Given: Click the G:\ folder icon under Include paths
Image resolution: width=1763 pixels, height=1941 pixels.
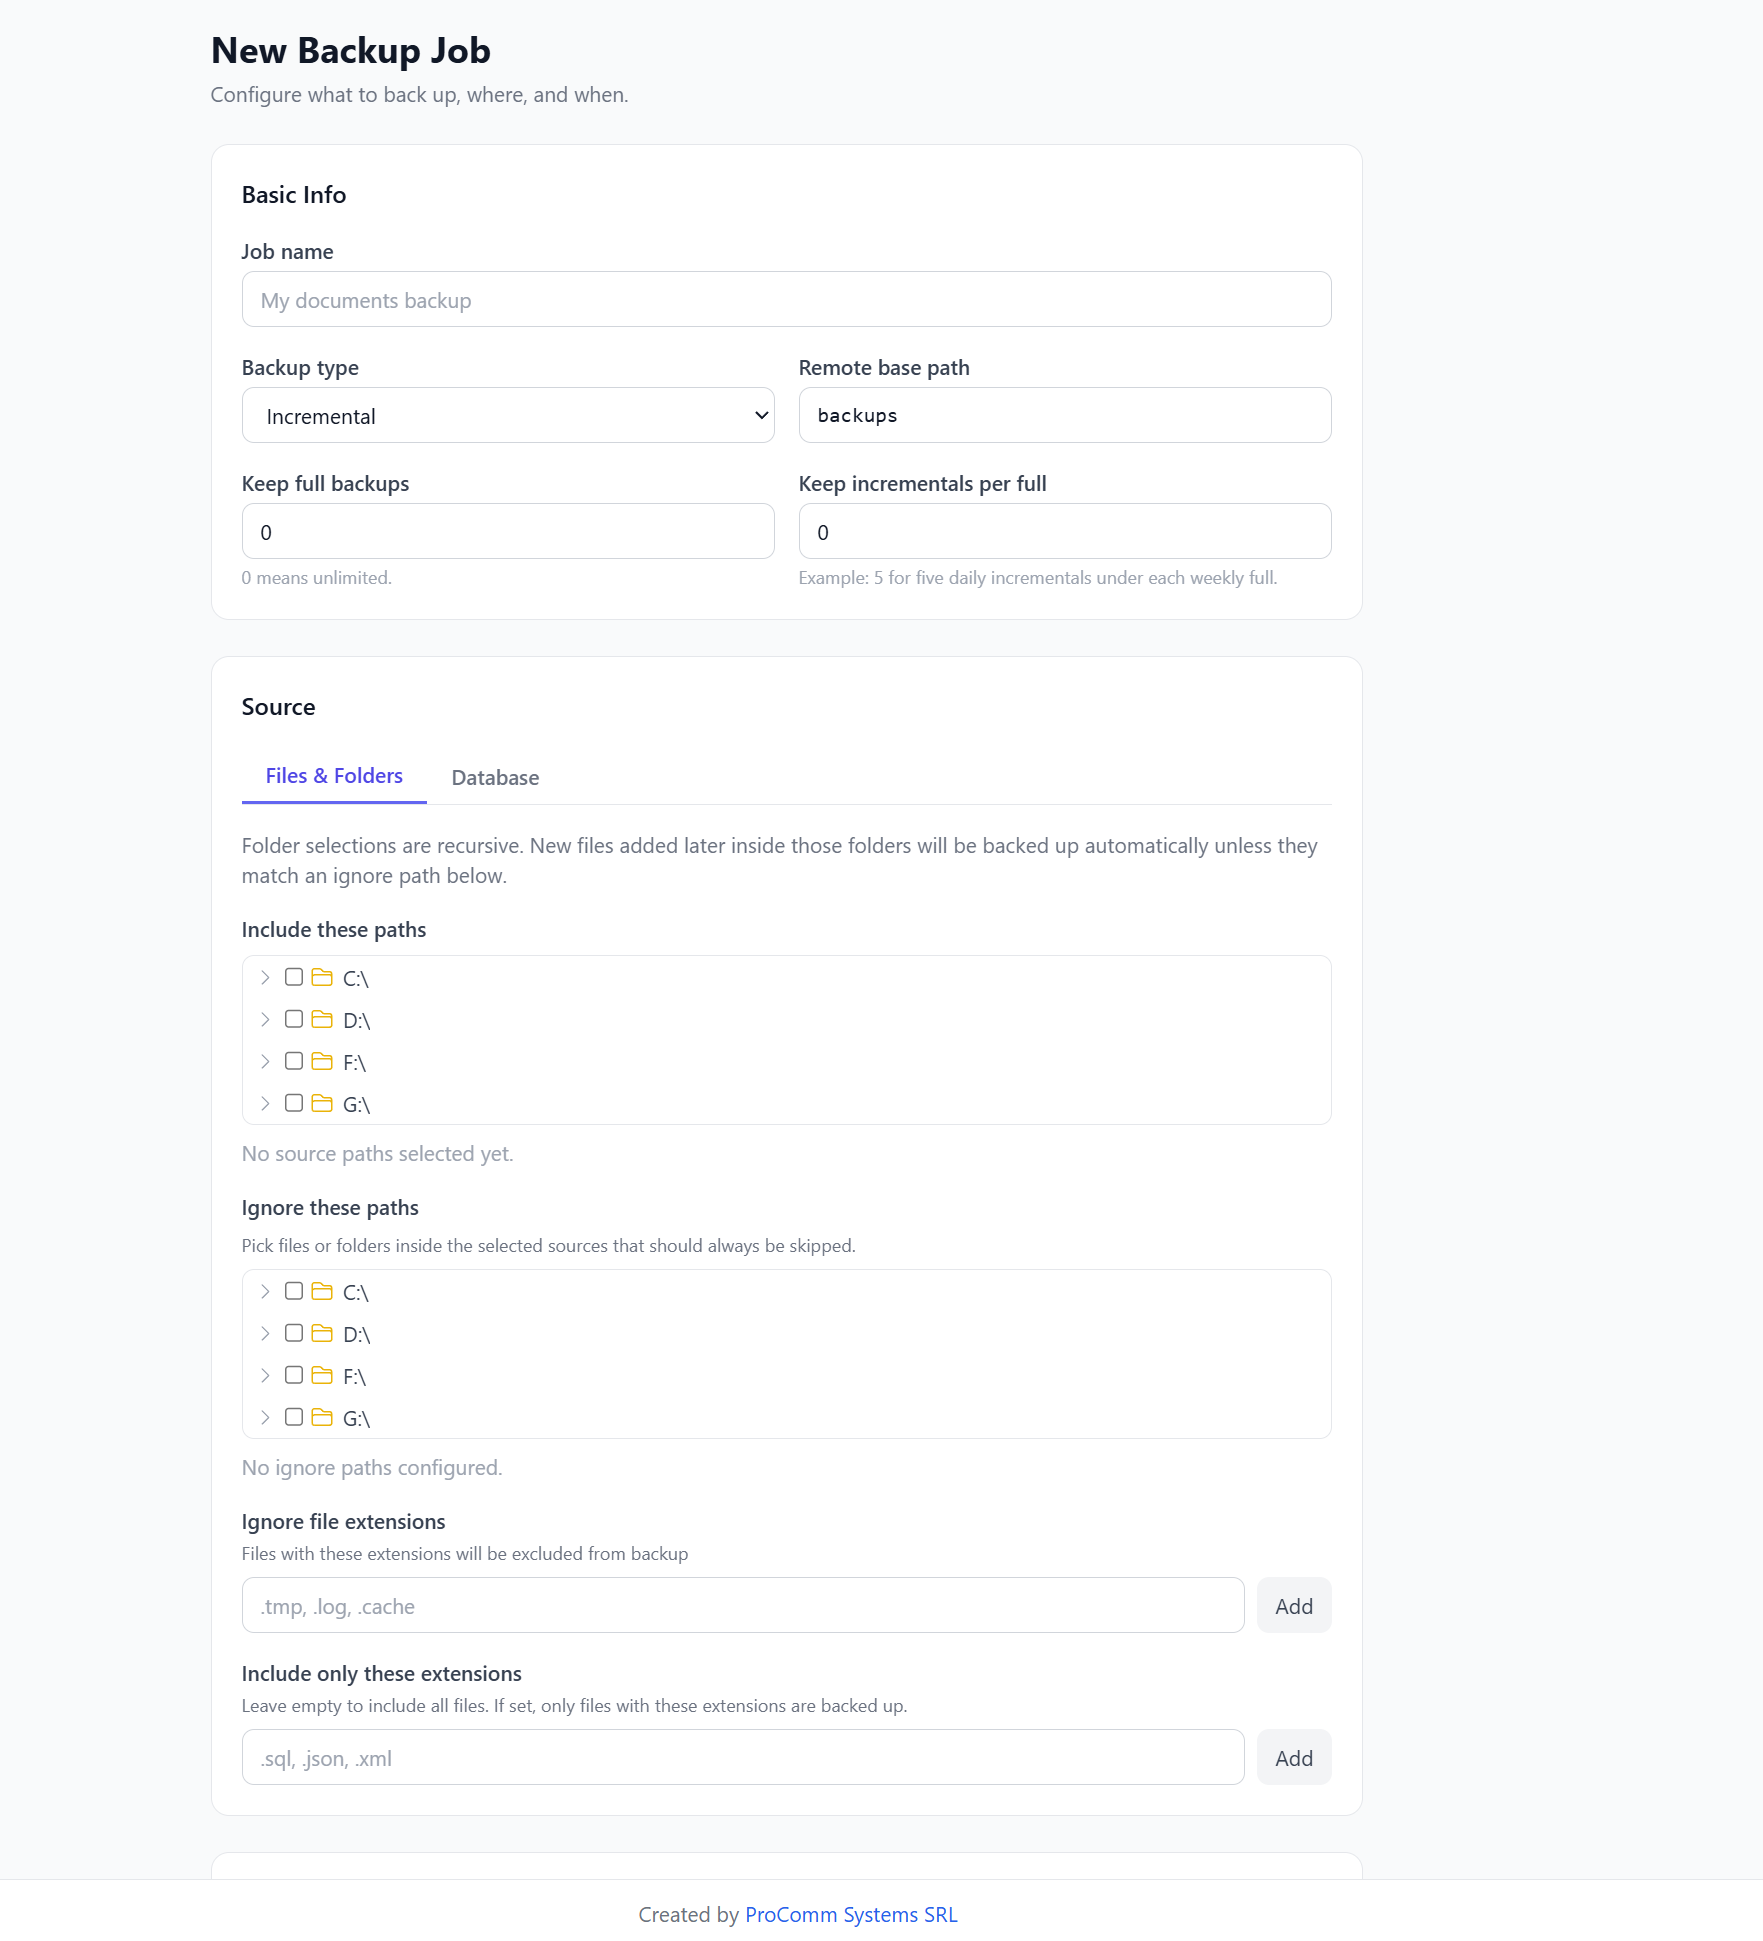Looking at the screenshot, I should pyautogui.click(x=322, y=1103).
